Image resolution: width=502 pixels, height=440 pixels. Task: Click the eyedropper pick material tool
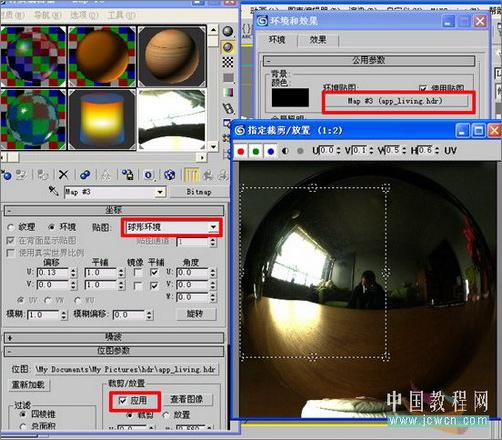pos(53,191)
